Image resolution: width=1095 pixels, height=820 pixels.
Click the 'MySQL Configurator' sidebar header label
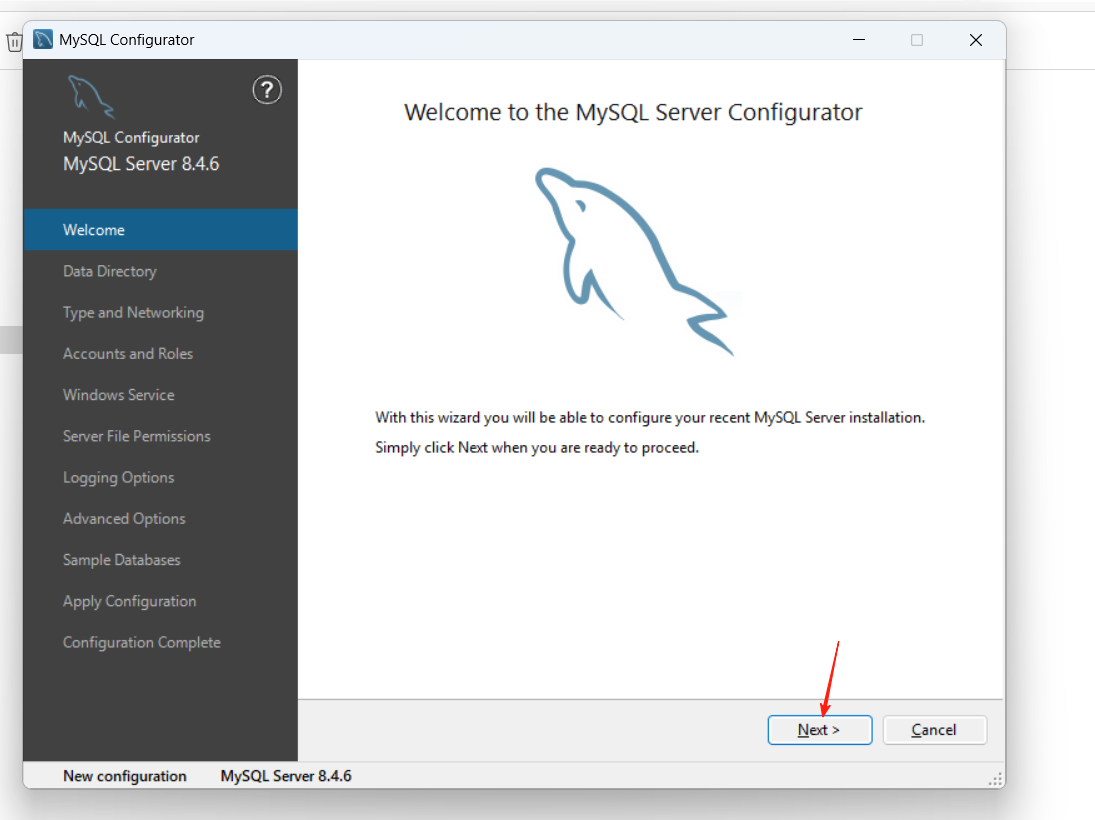coord(131,138)
